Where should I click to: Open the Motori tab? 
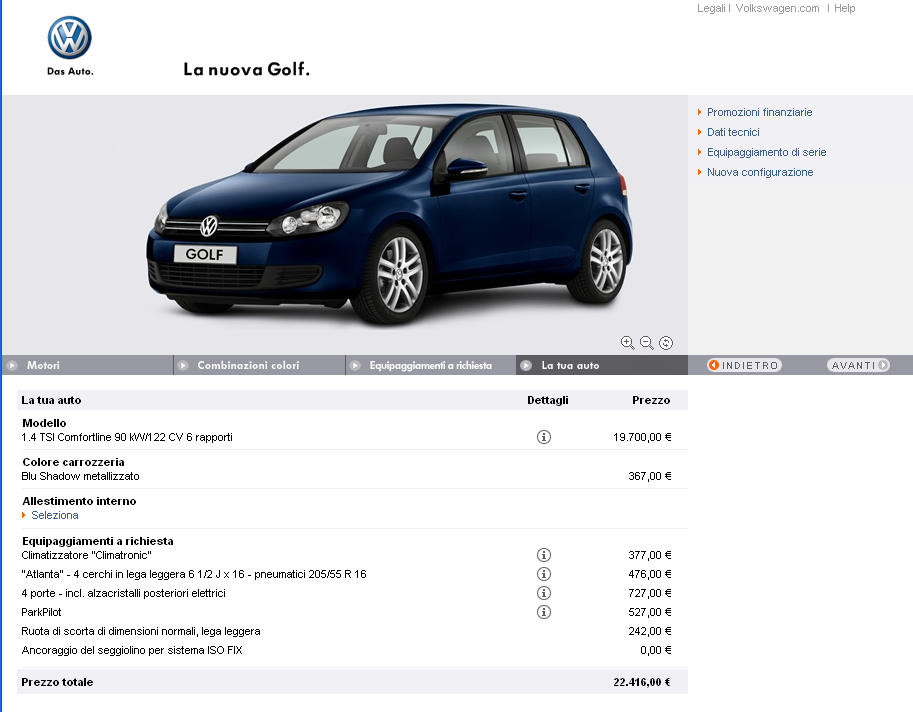click(87, 365)
